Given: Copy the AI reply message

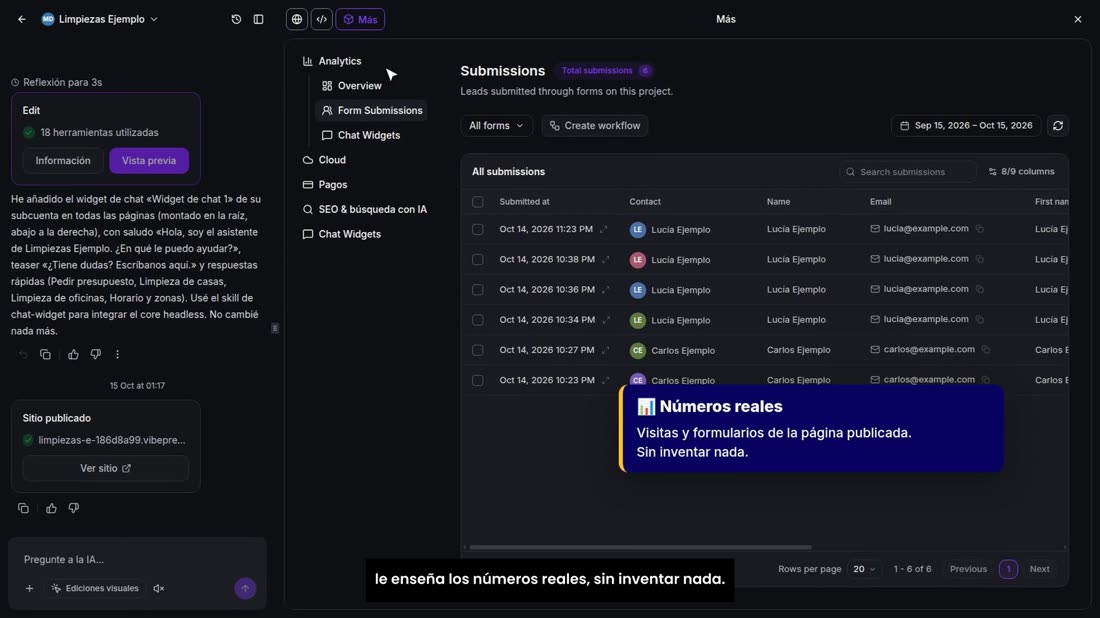Looking at the screenshot, I should coord(46,355).
